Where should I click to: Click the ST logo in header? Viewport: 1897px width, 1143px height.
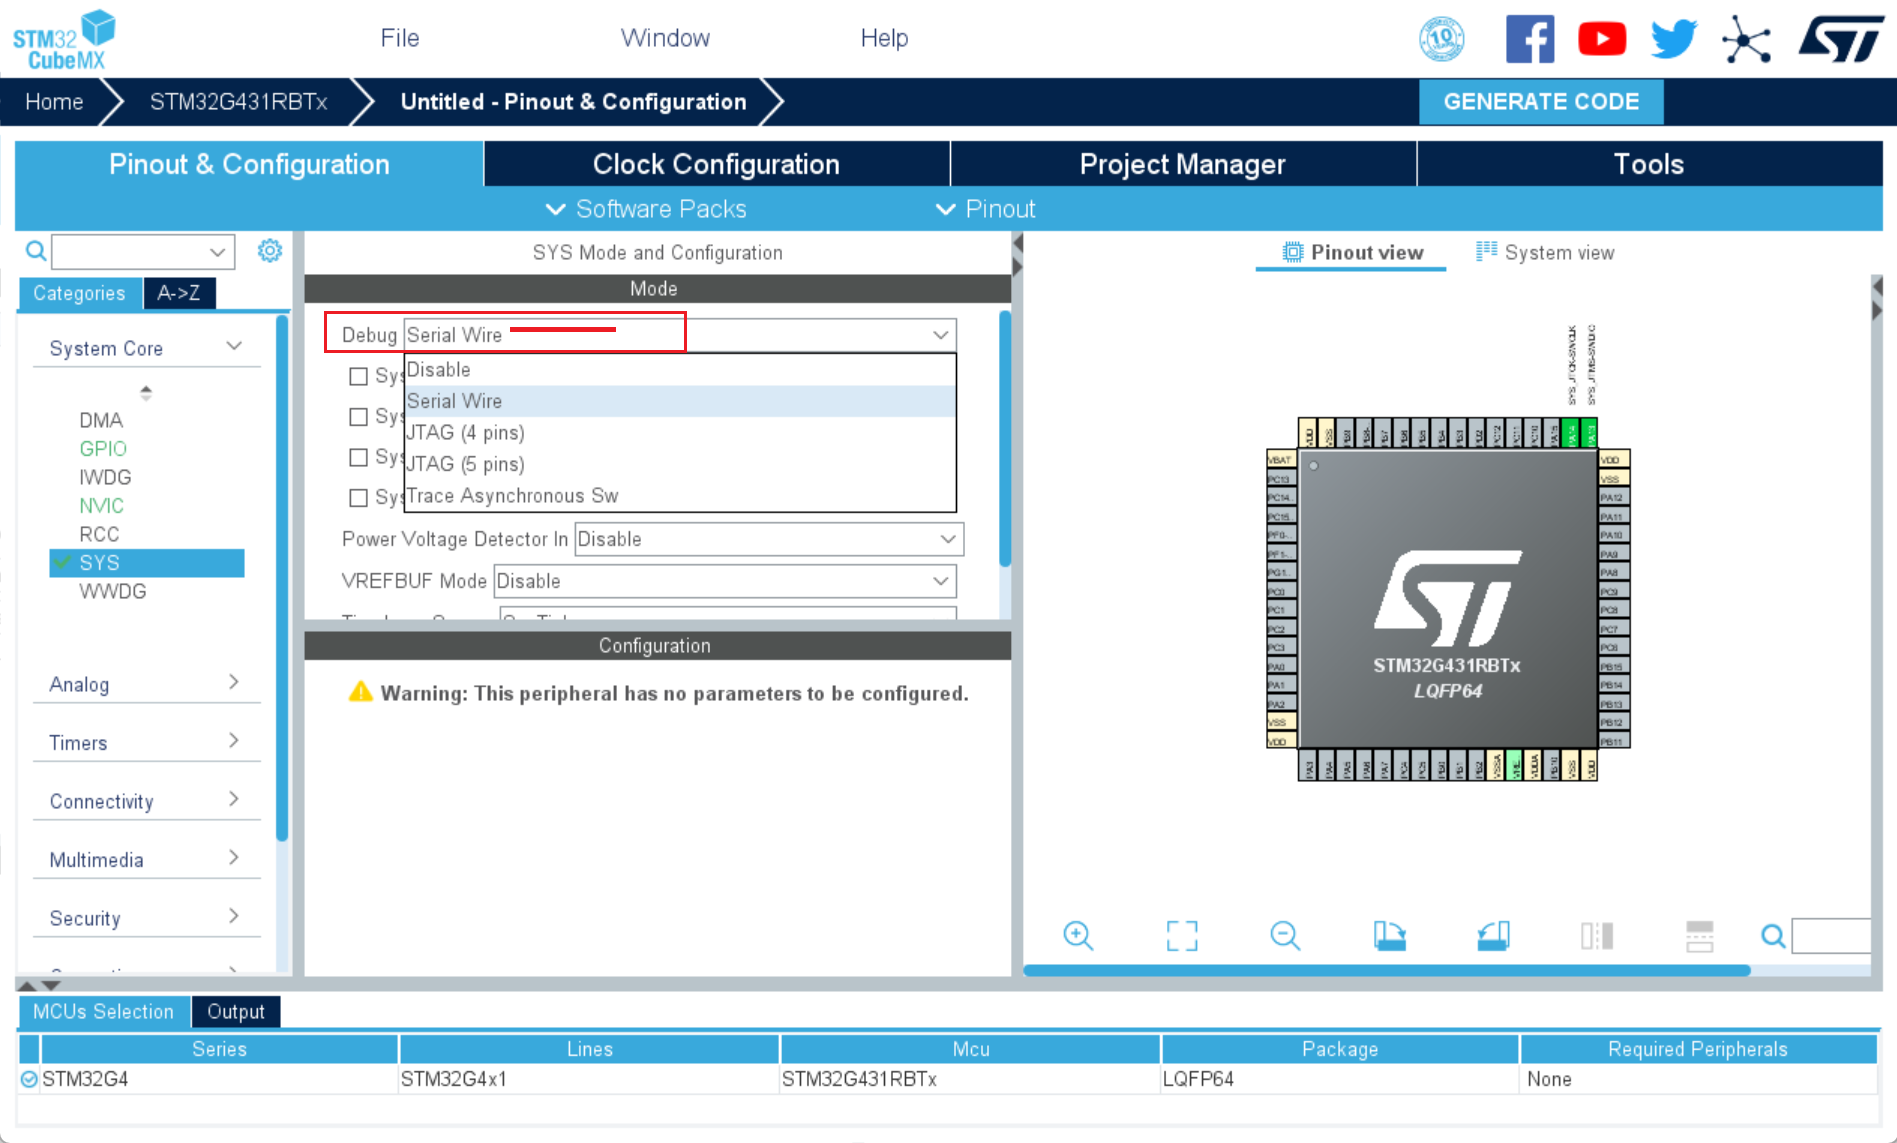tap(1842, 40)
